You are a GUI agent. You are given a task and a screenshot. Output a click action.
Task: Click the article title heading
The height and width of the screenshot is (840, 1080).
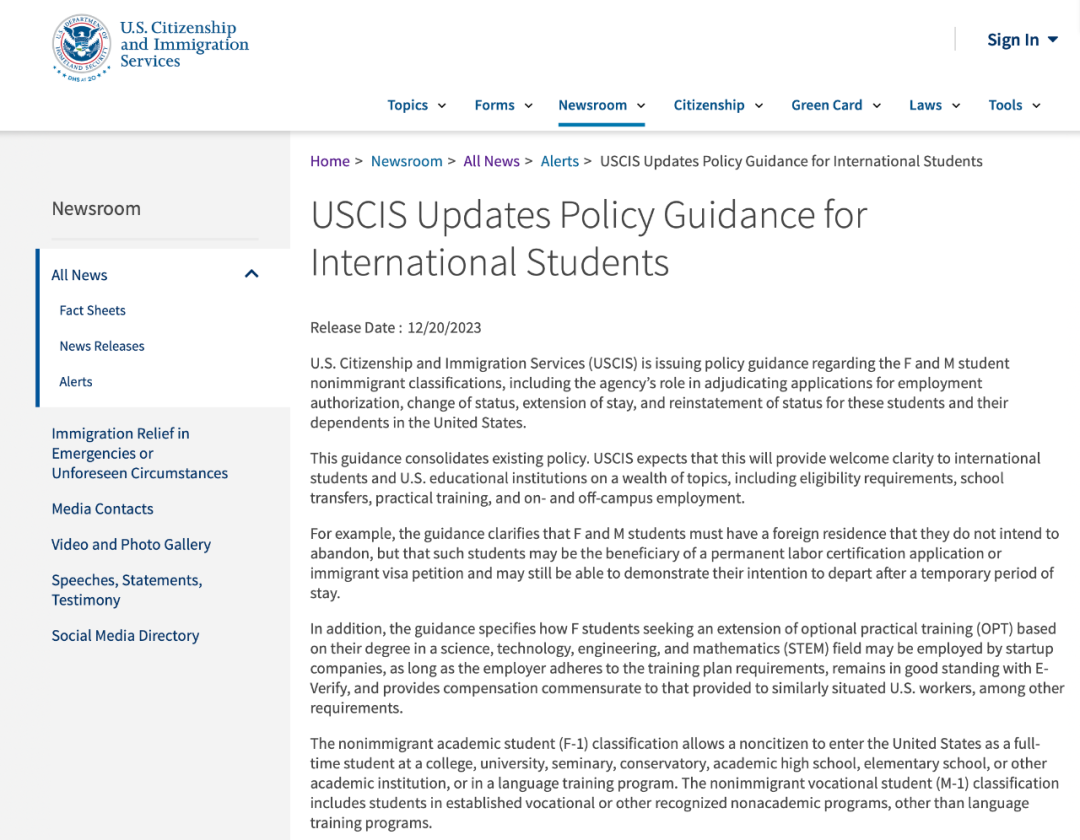point(589,238)
